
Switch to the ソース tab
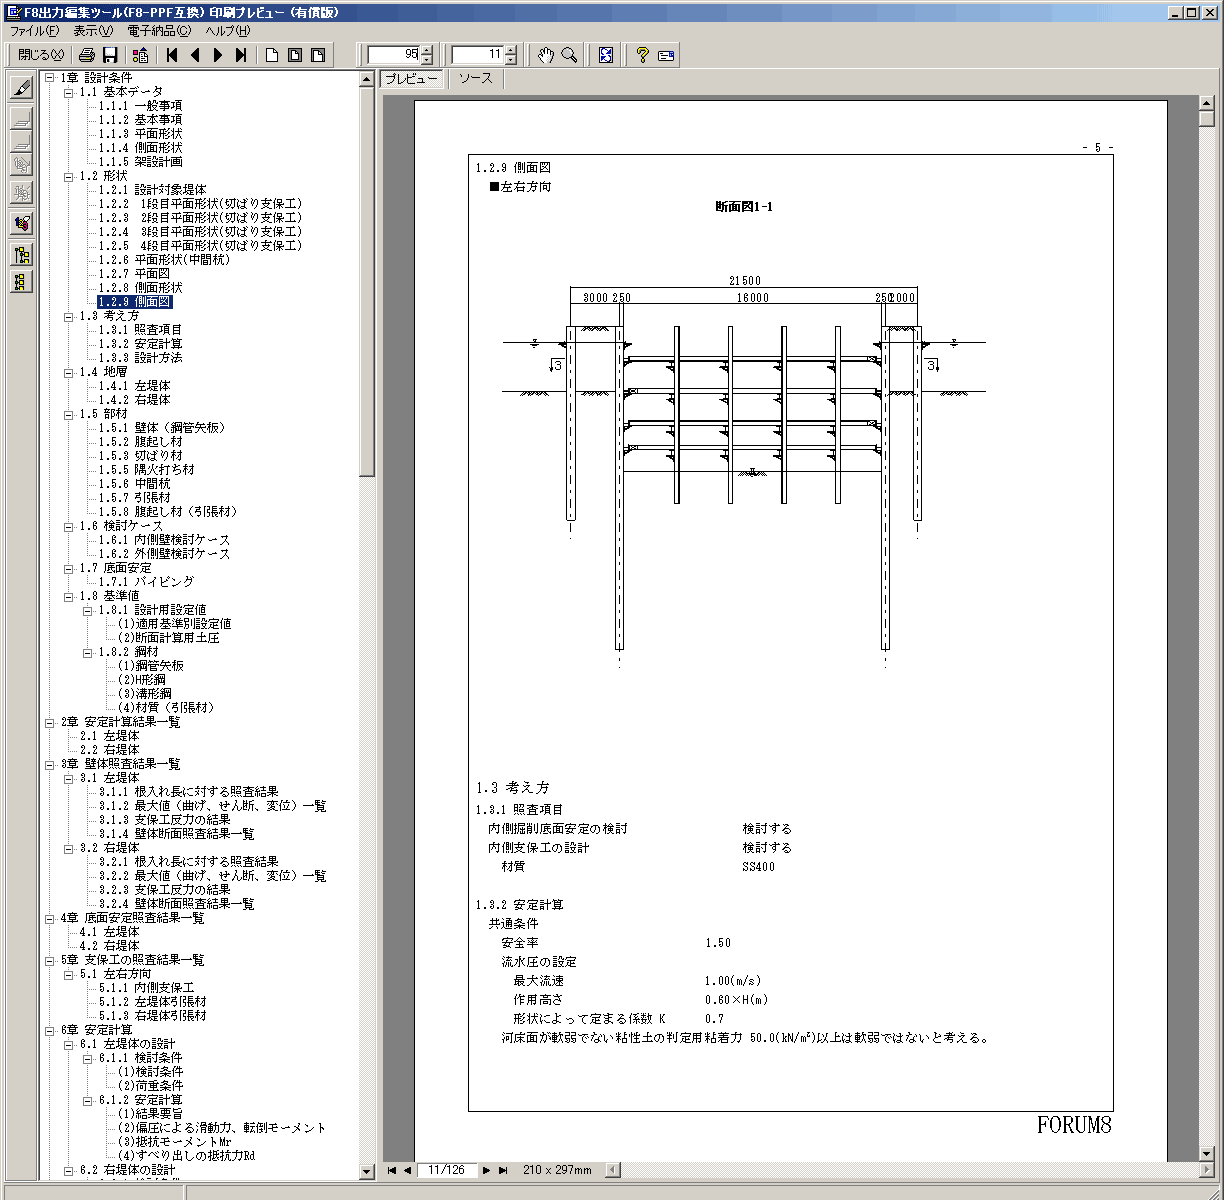click(x=476, y=79)
